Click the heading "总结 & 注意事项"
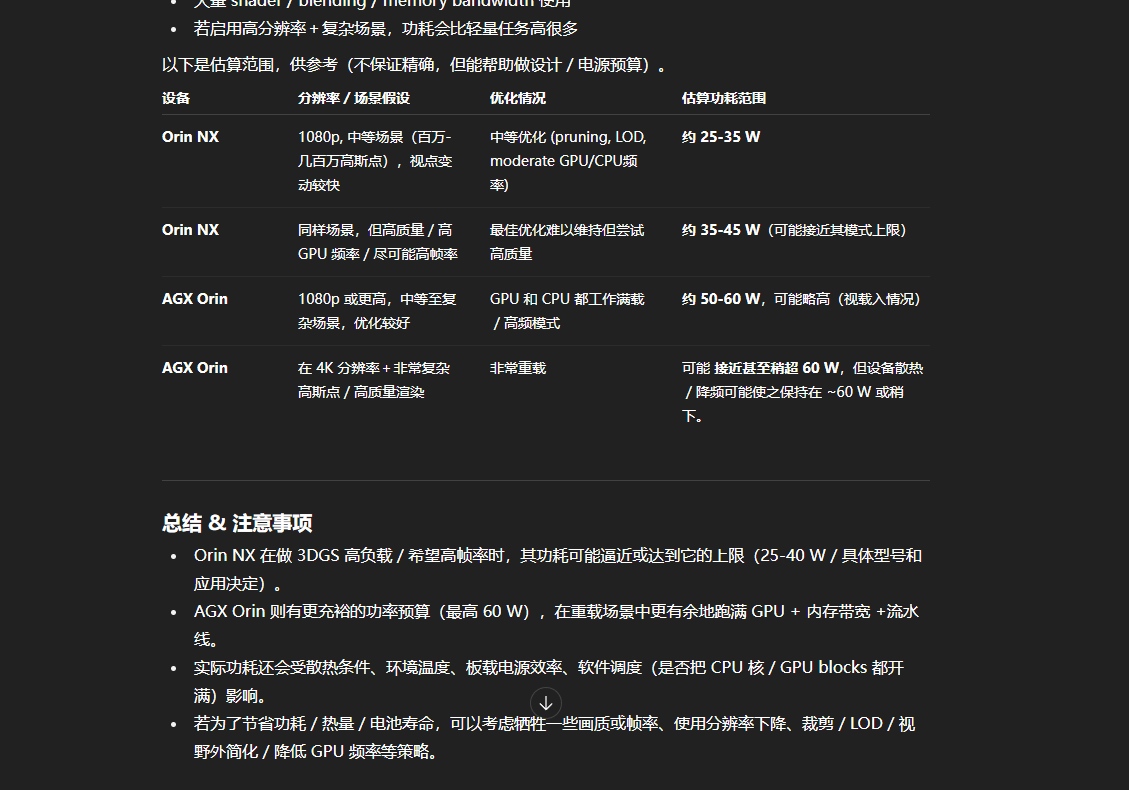 (237, 523)
